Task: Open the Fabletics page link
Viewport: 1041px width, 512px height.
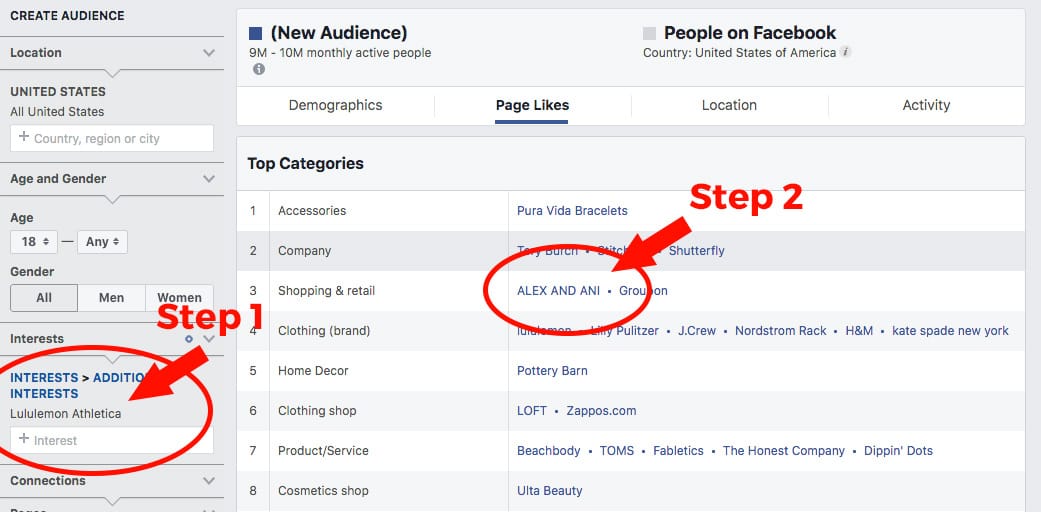Action: point(678,450)
